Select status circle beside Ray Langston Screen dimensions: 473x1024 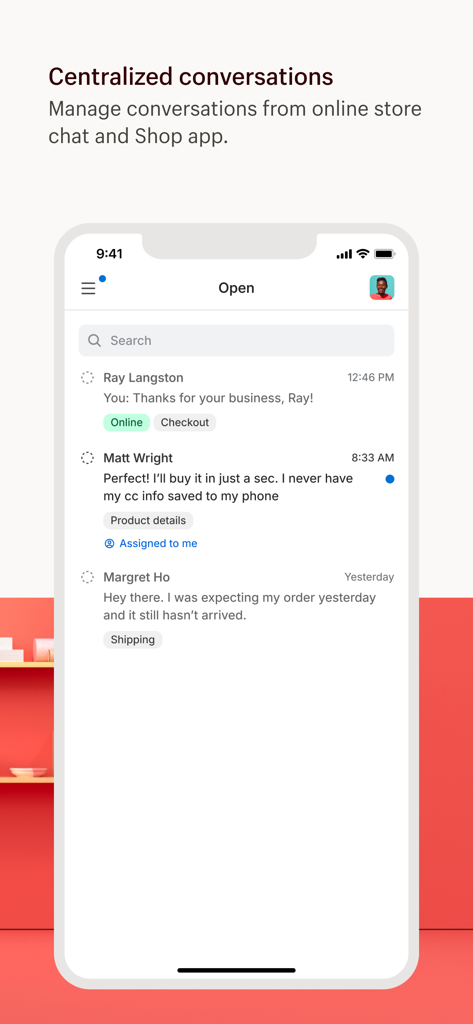[87, 377]
